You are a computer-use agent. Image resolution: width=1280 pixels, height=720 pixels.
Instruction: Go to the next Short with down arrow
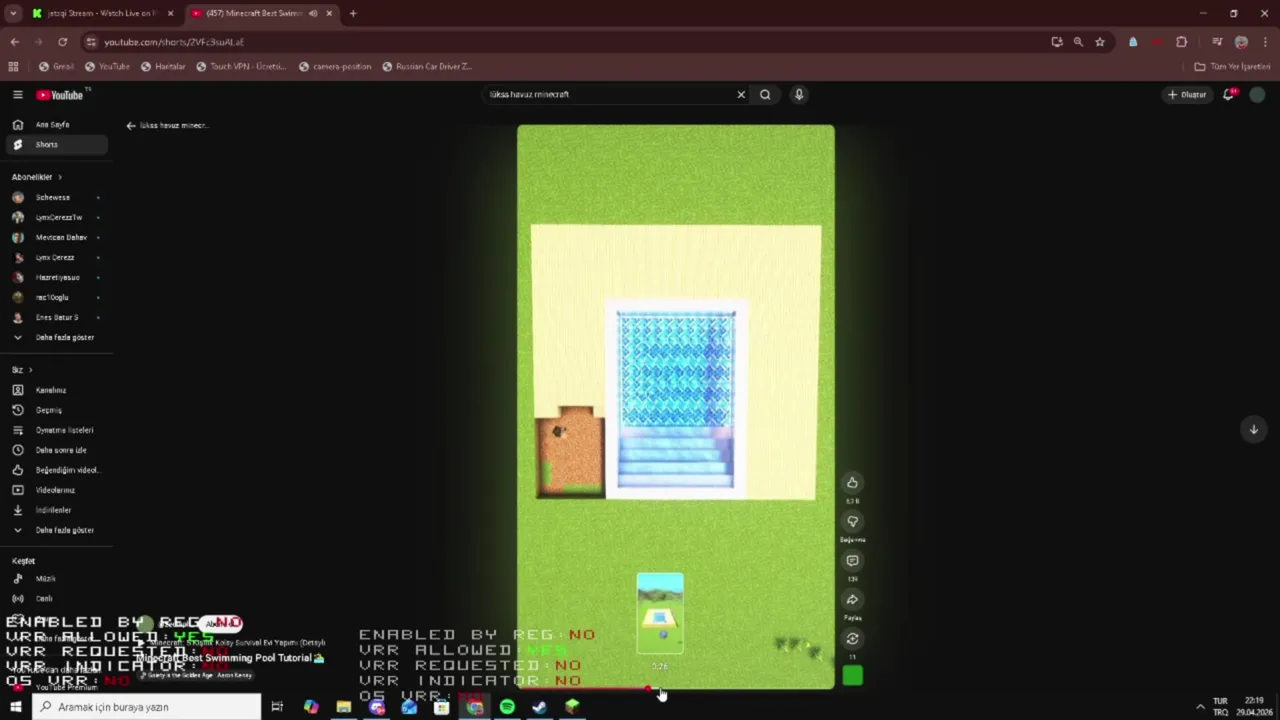(1254, 429)
